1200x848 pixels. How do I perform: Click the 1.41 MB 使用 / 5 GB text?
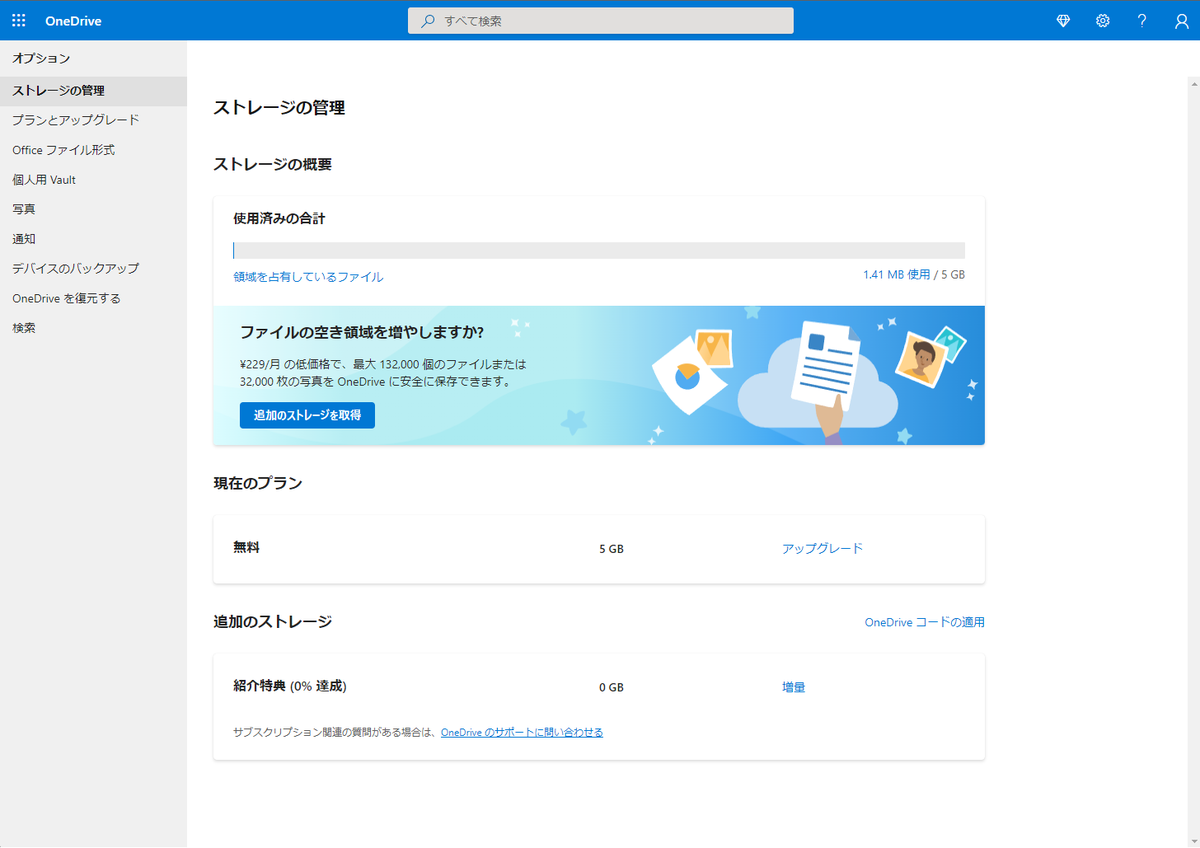[914, 274]
